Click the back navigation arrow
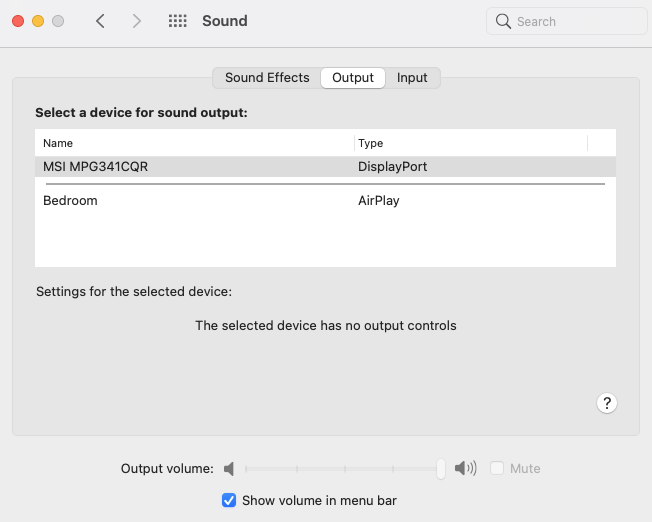652x522 pixels. (100, 21)
